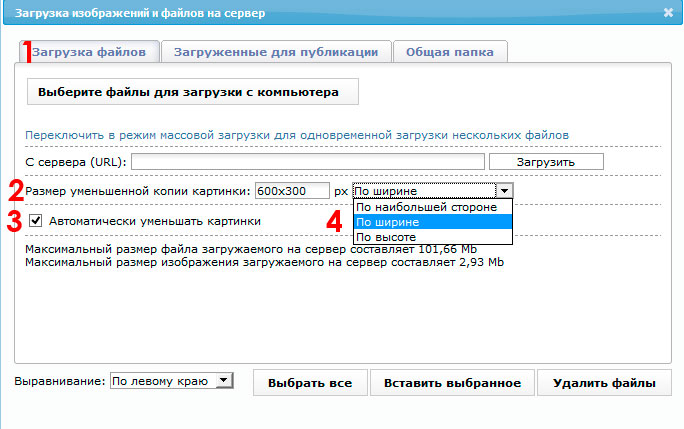Uncheck the auto-reduce images checkbox

click(x=36, y=221)
